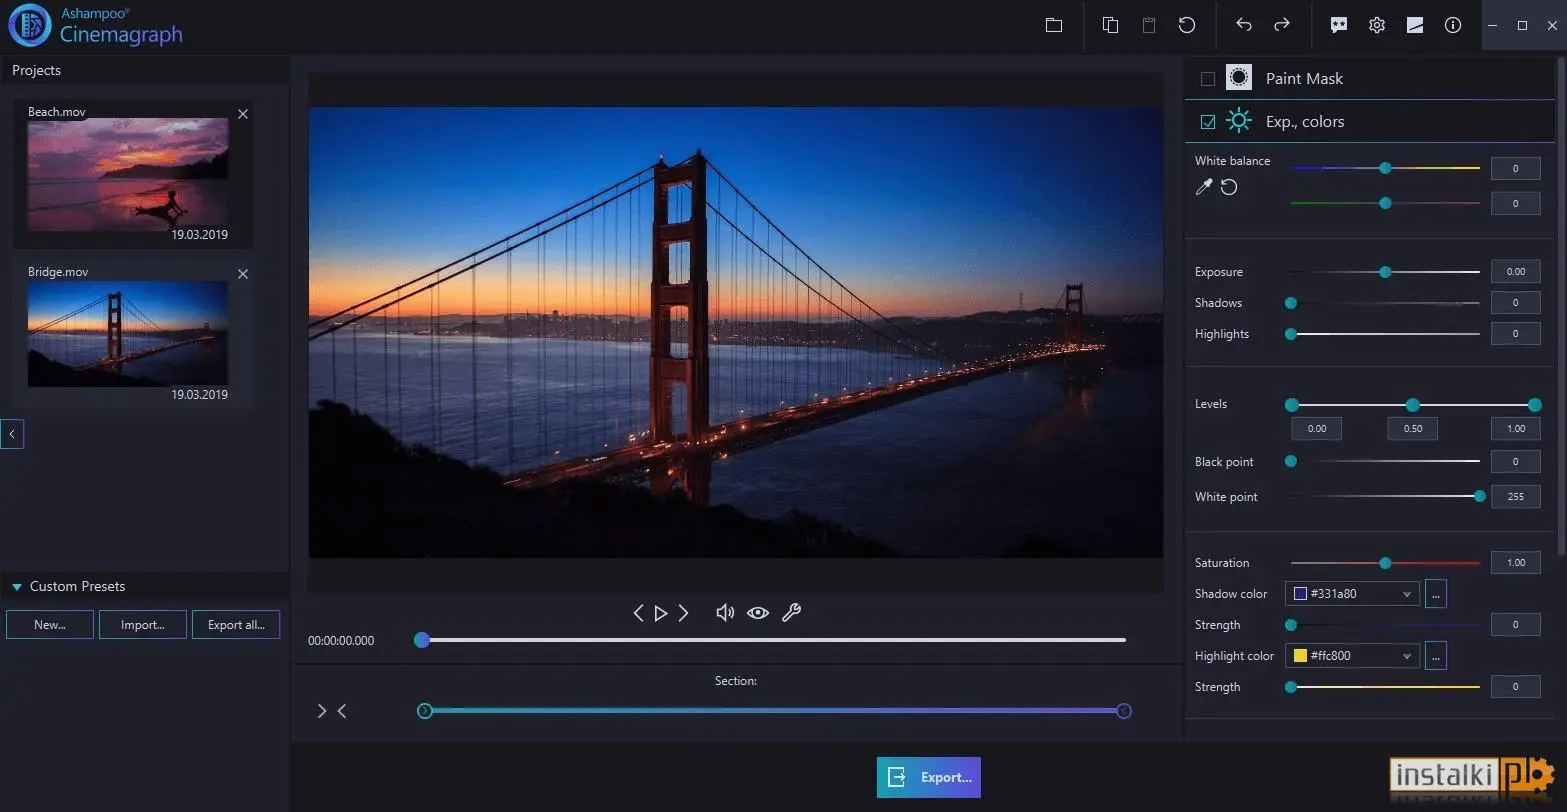The width and height of the screenshot is (1567, 812).
Task: Click the Exposure value field
Action: tap(1515, 271)
